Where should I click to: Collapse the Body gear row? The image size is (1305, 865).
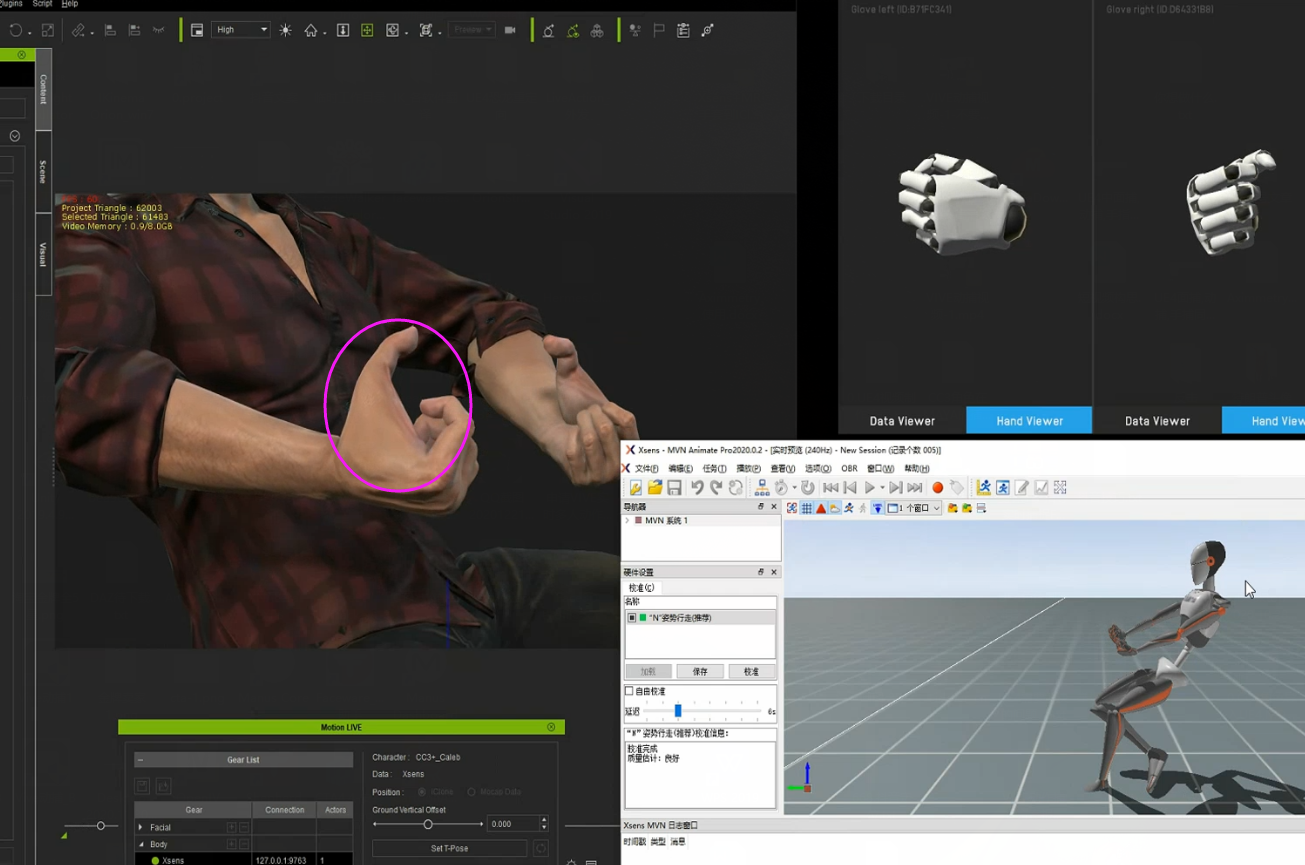141,844
